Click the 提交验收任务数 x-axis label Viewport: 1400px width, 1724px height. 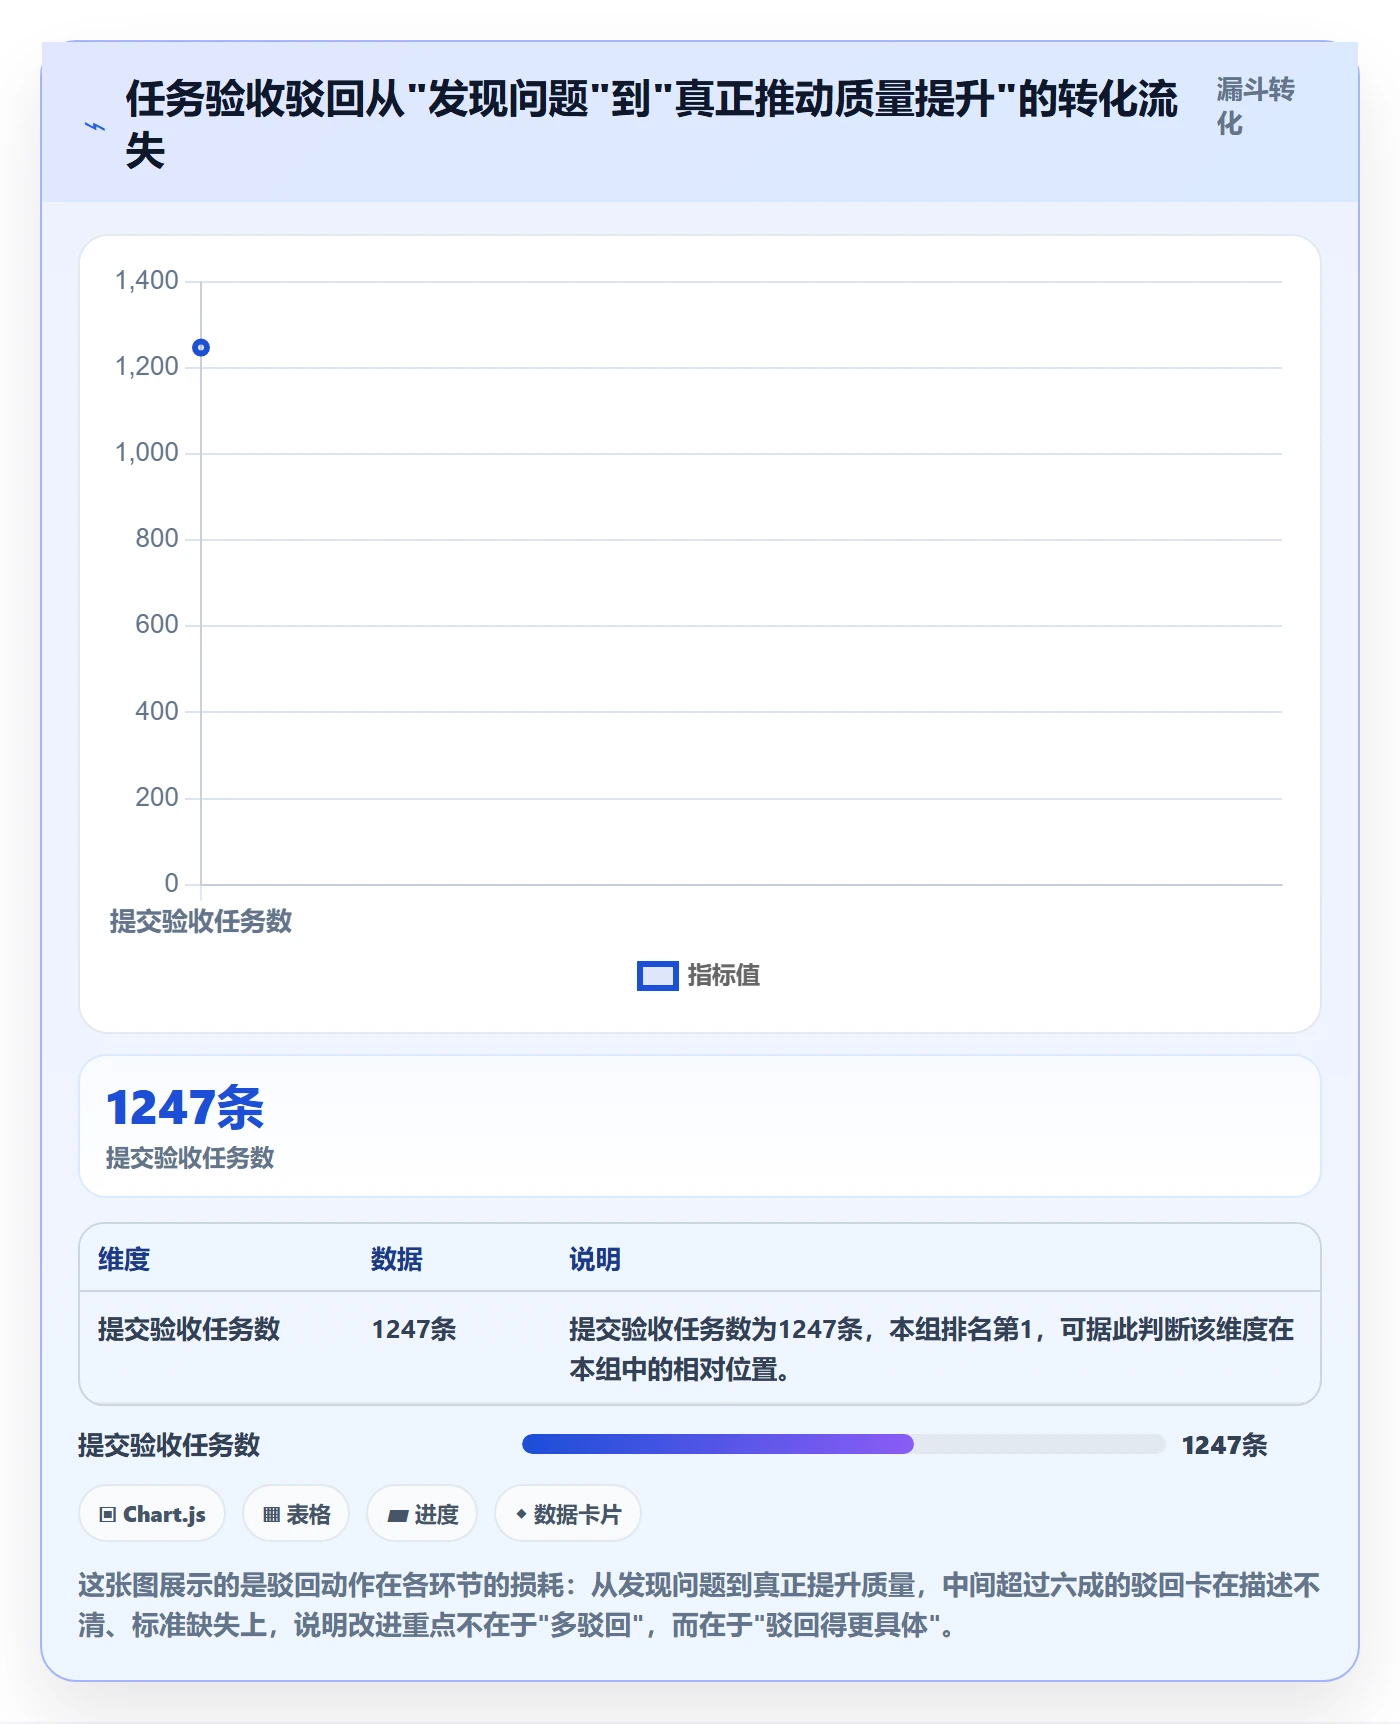point(201,921)
